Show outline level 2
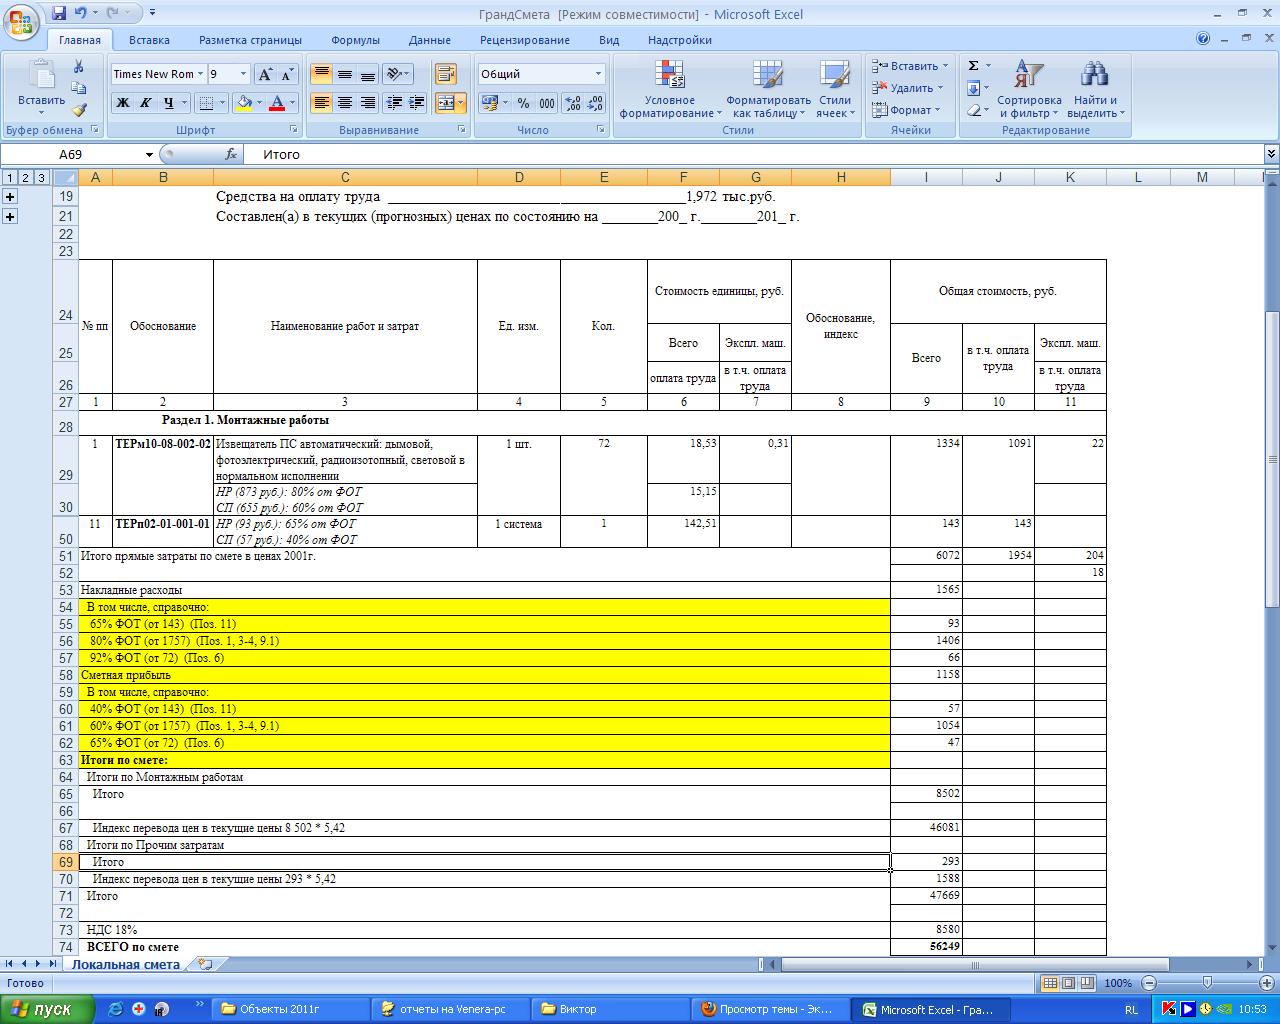Image resolution: width=1280 pixels, height=1024 pixels. (x=25, y=178)
